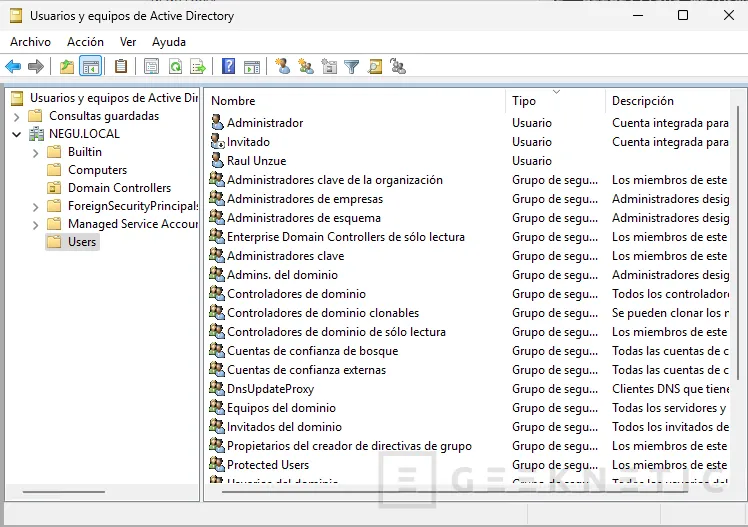The image size is (748, 527).
Task: Click the NEGU.LOCAL domain icon
Action: 36,134
